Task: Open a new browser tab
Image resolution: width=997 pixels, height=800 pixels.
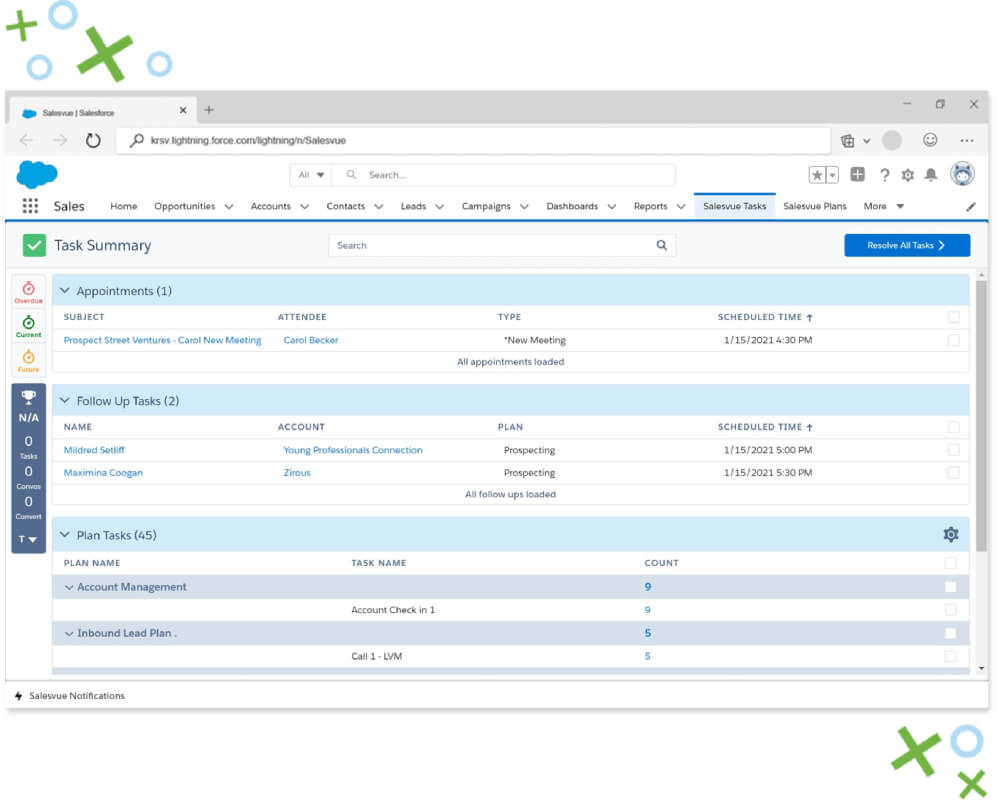Action: [209, 110]
